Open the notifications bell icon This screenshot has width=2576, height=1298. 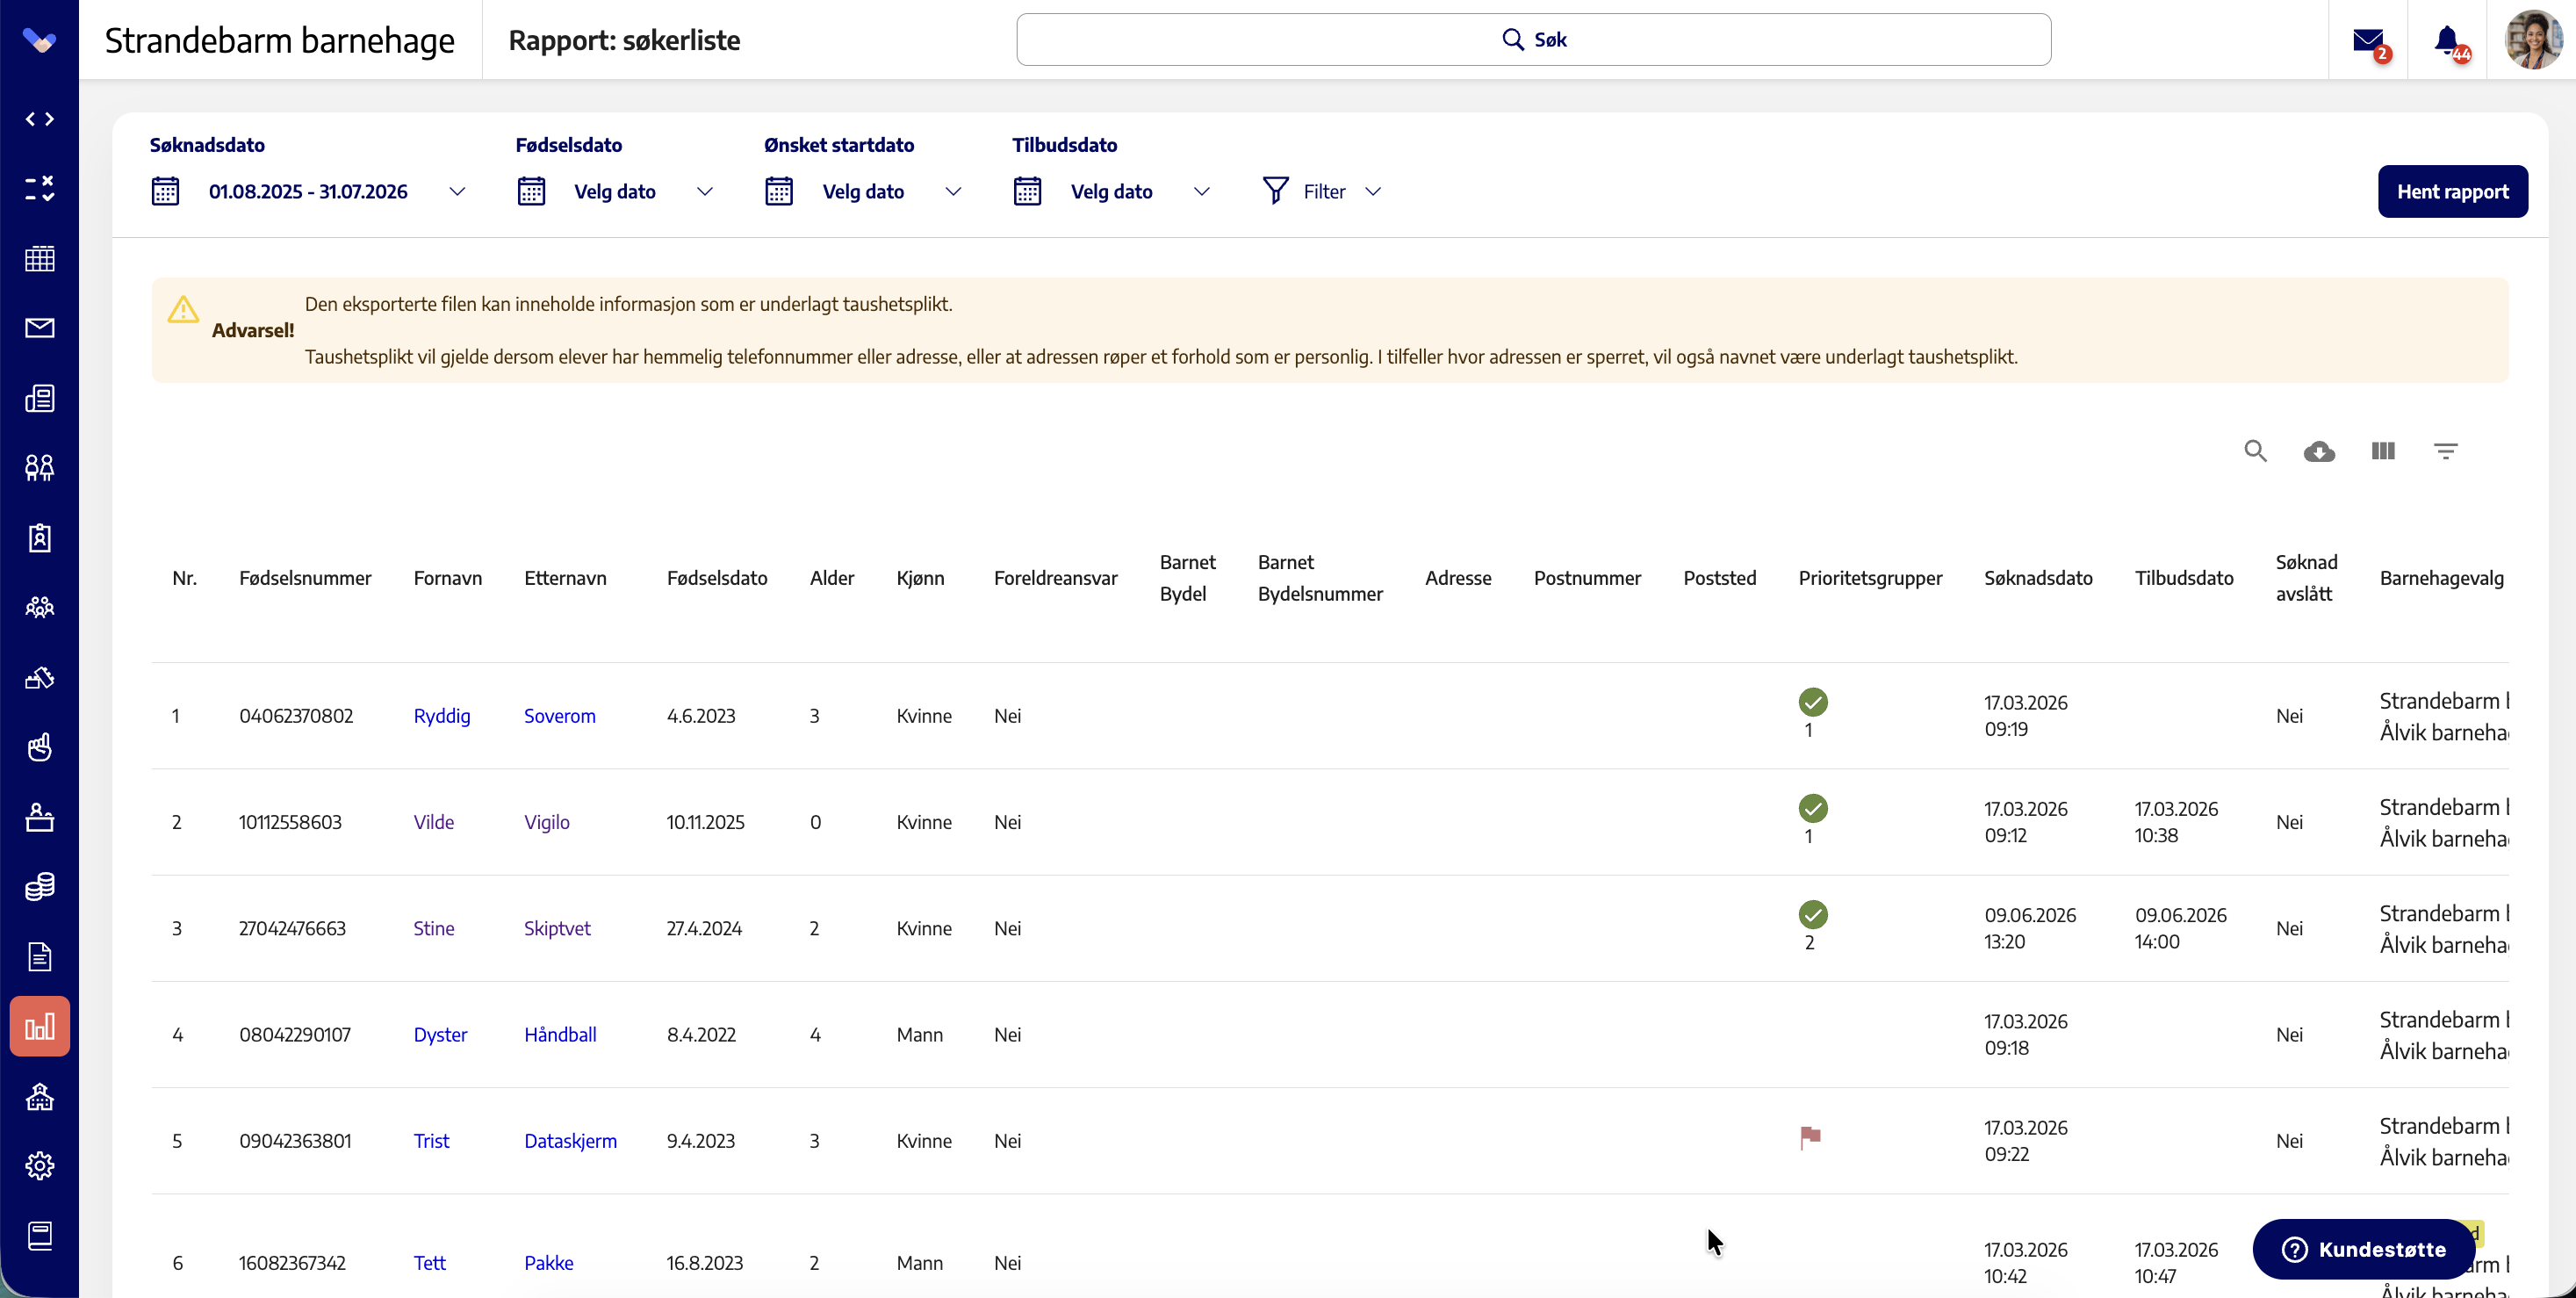coord(2447,40)
